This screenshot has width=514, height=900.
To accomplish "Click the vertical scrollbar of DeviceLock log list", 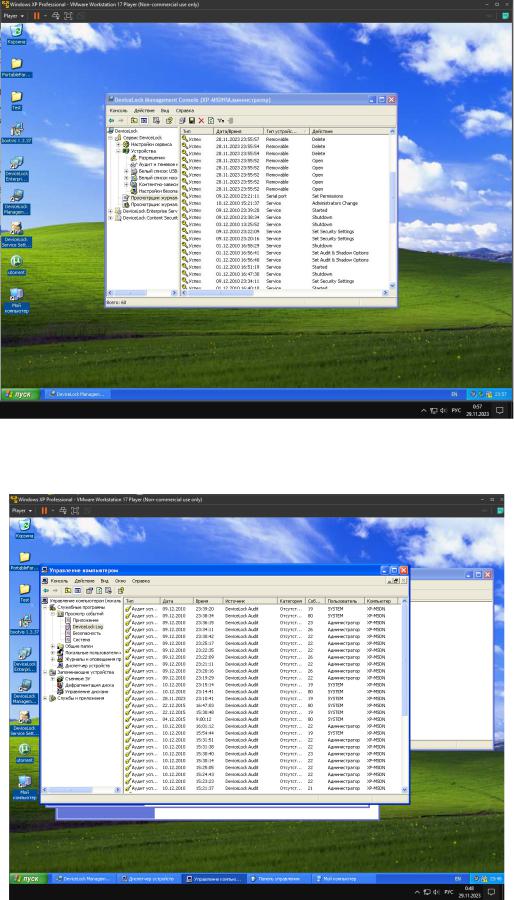I will tap(393, 210).
